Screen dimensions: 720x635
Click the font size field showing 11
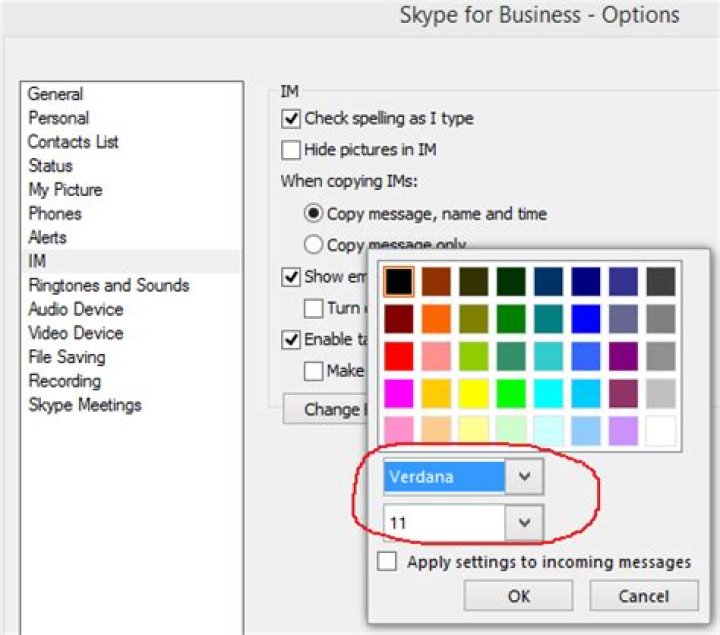click(444, 523)
